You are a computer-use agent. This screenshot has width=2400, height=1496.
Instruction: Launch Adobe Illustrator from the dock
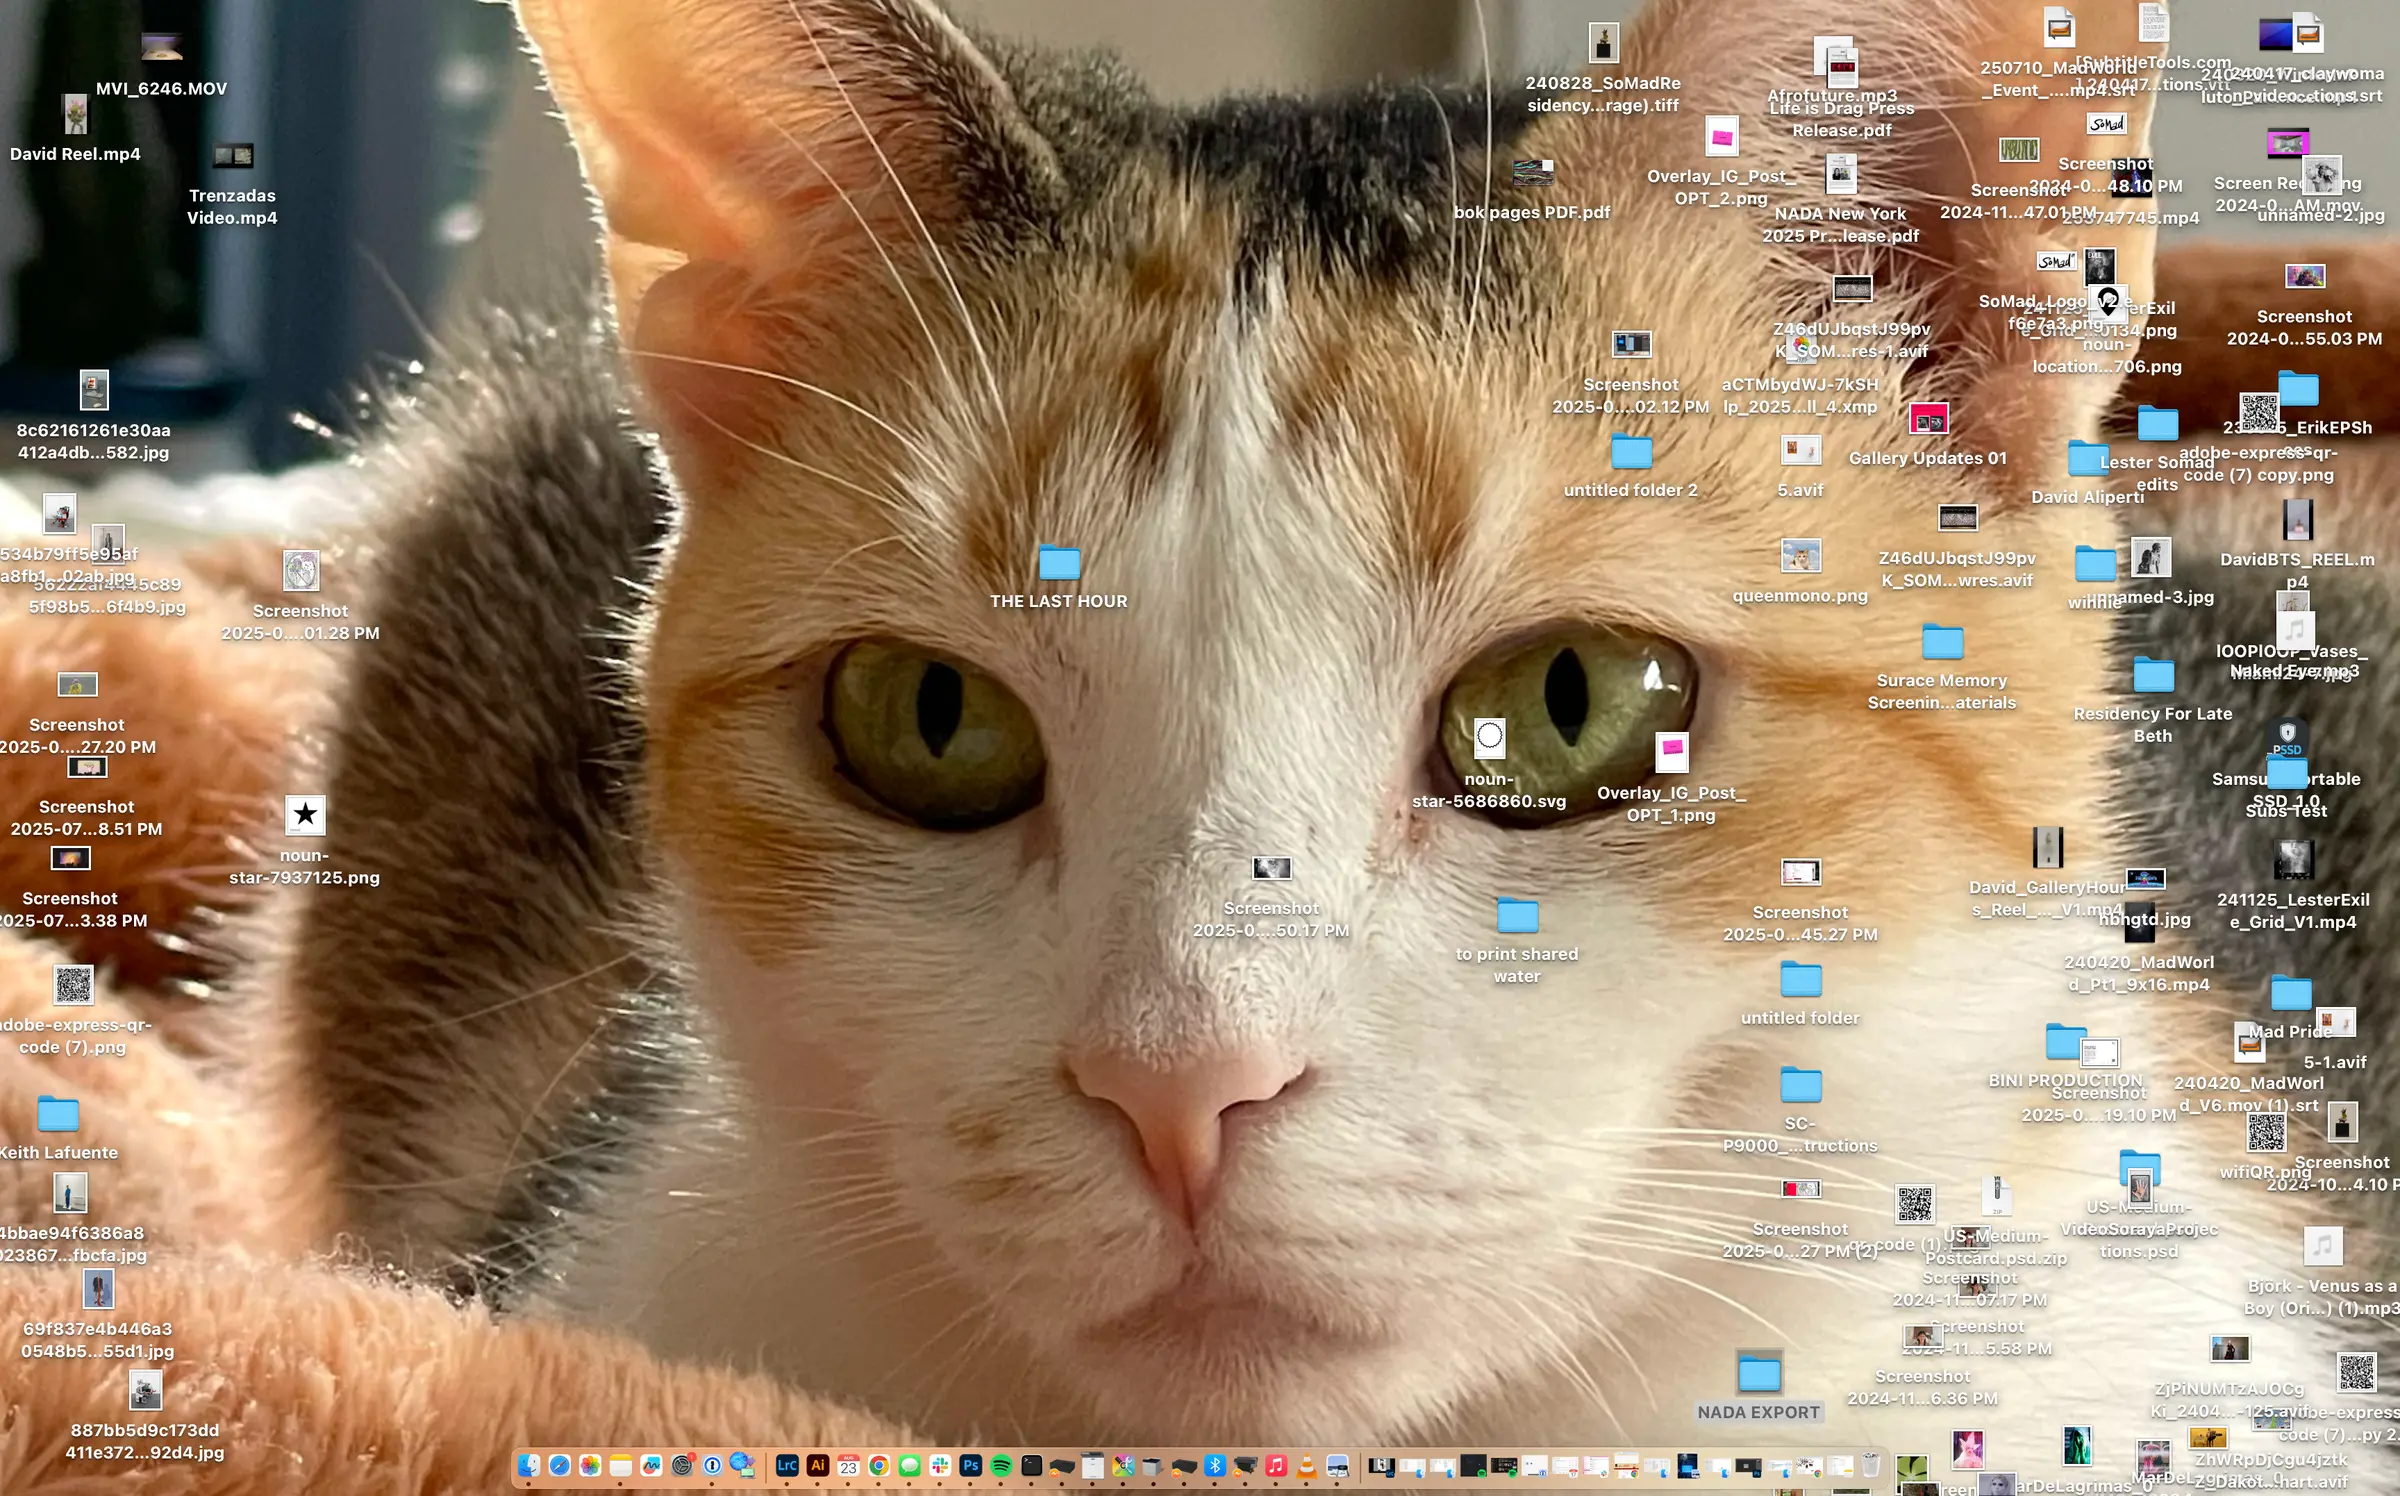(x=818, y=1466)
